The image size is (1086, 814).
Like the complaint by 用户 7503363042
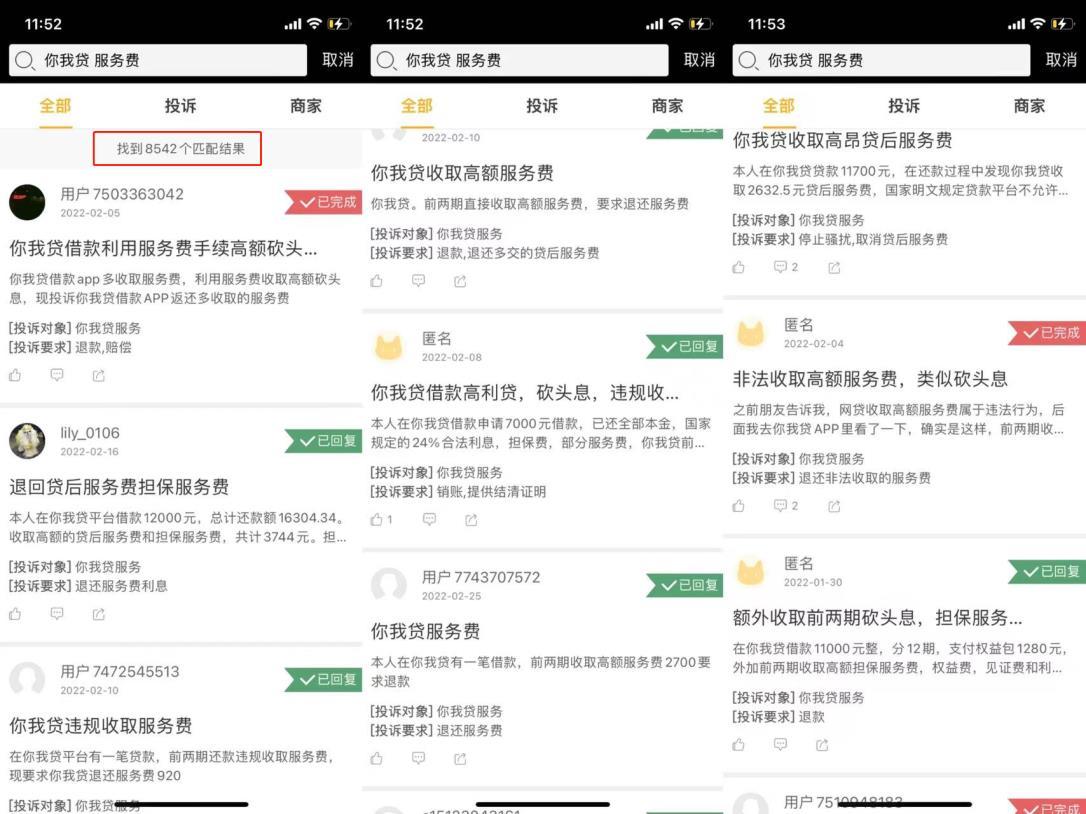pyautogui.click(x=15, y=375)
